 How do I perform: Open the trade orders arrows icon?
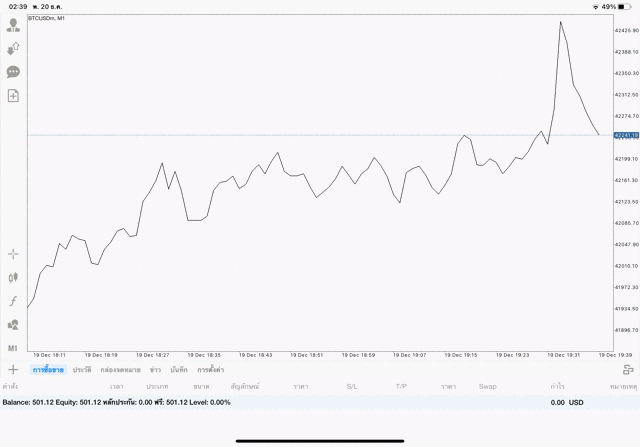point(14,48)
